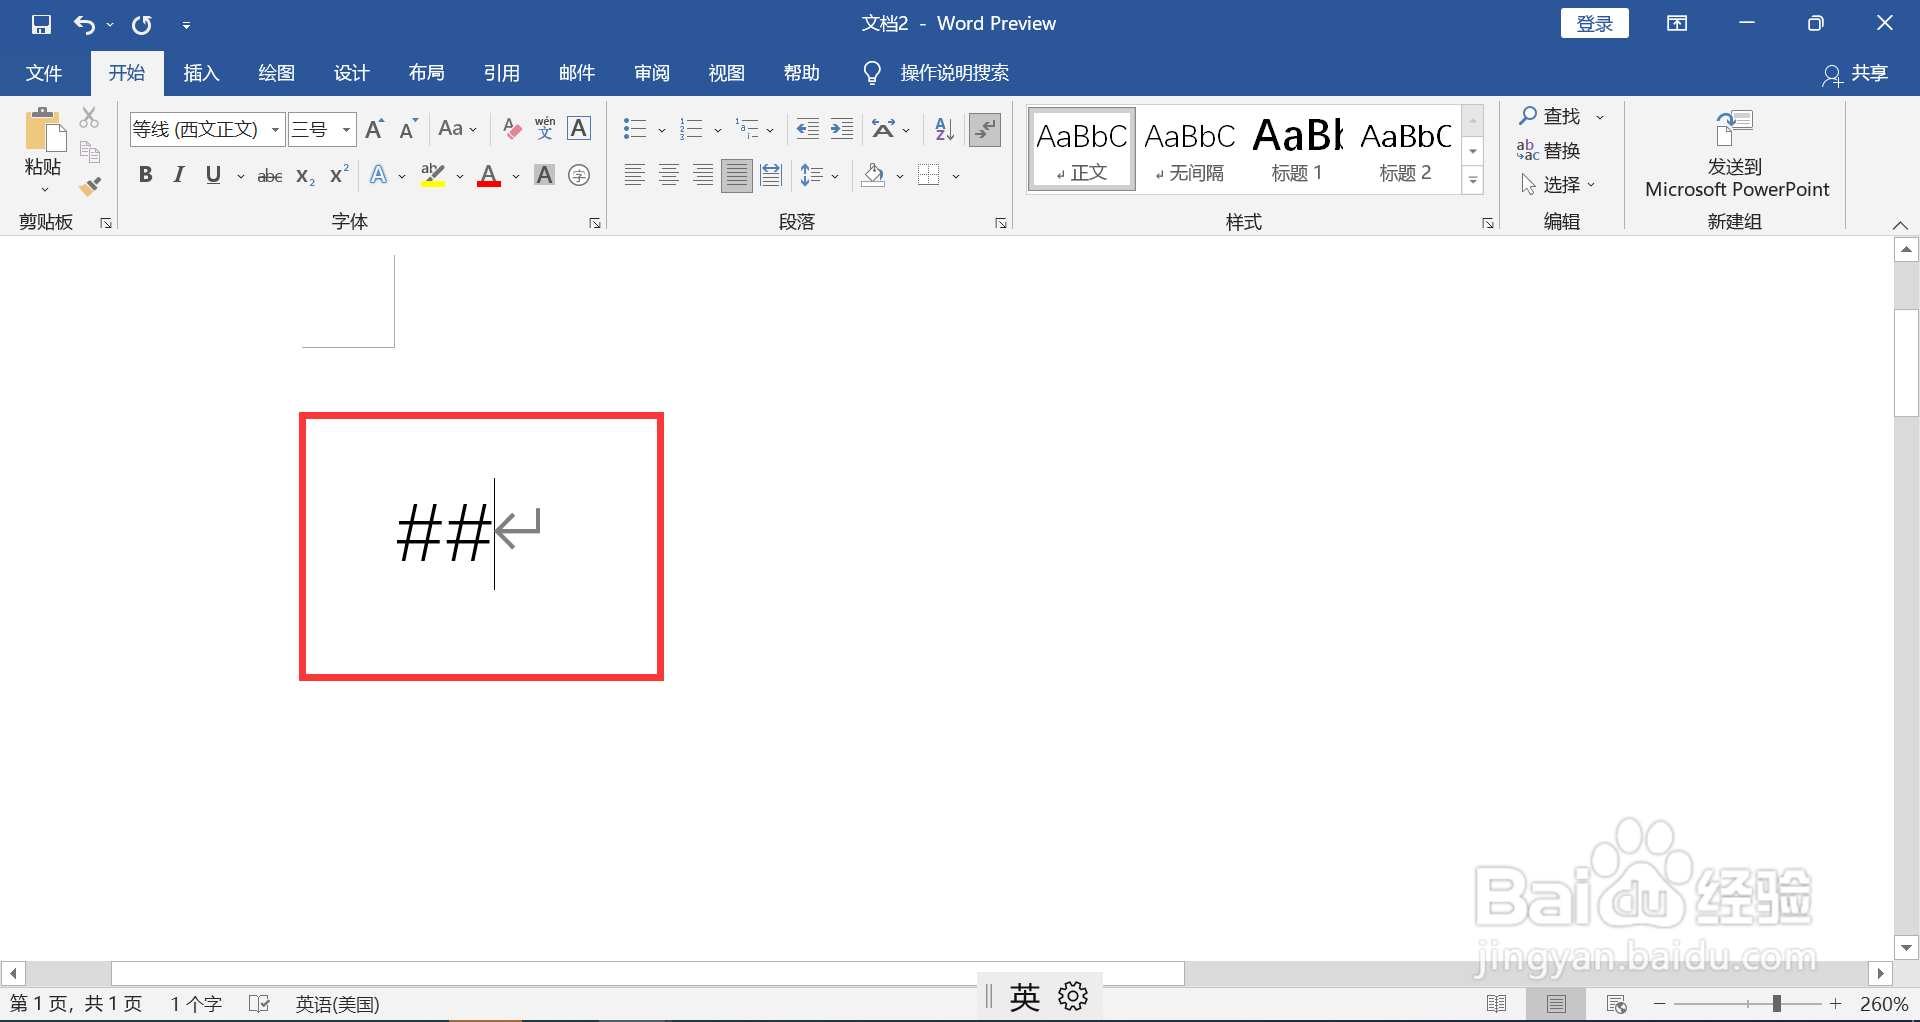The image size is (1920, 1022).
Task: Switch to the 插入 (Insert) tab
Action: (201, 73)
